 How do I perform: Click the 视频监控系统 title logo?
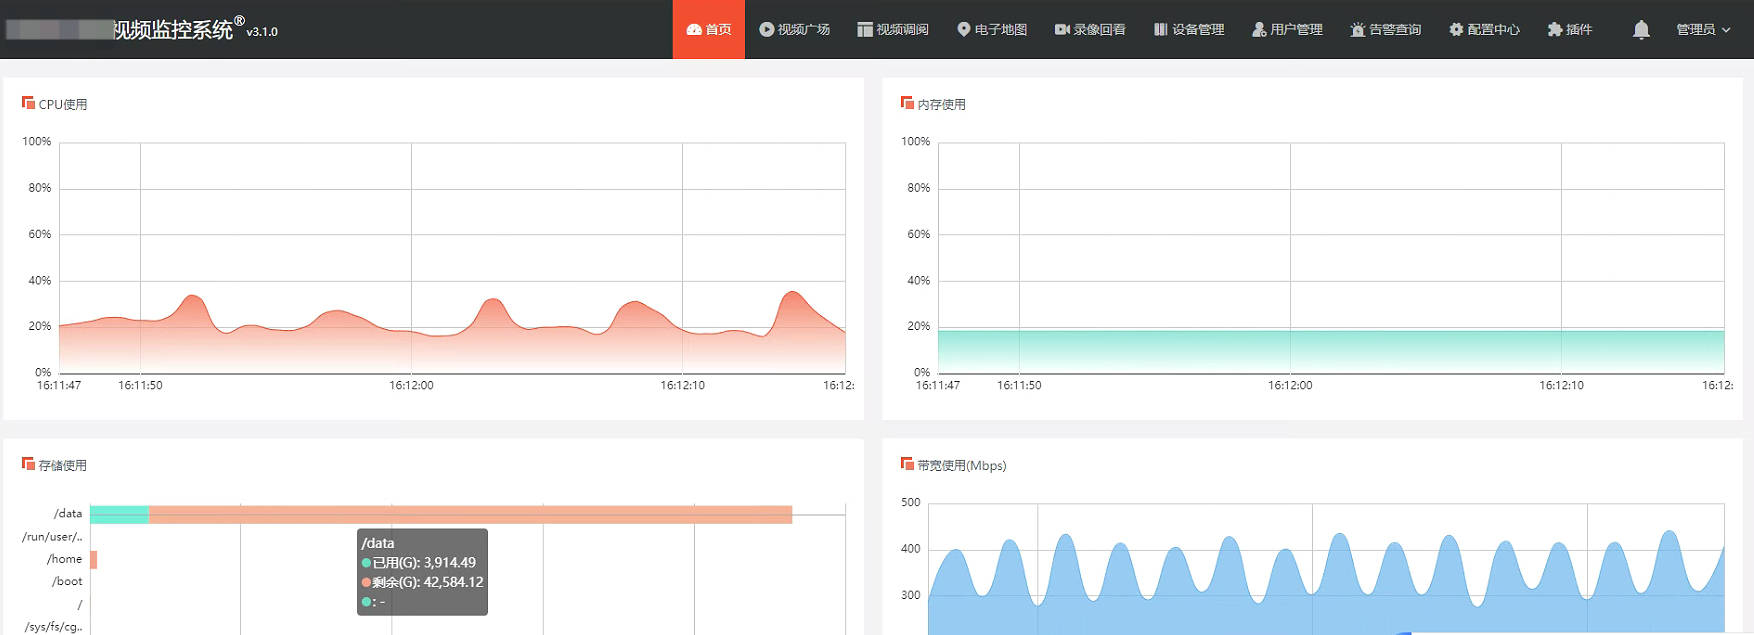pos(173,30)
